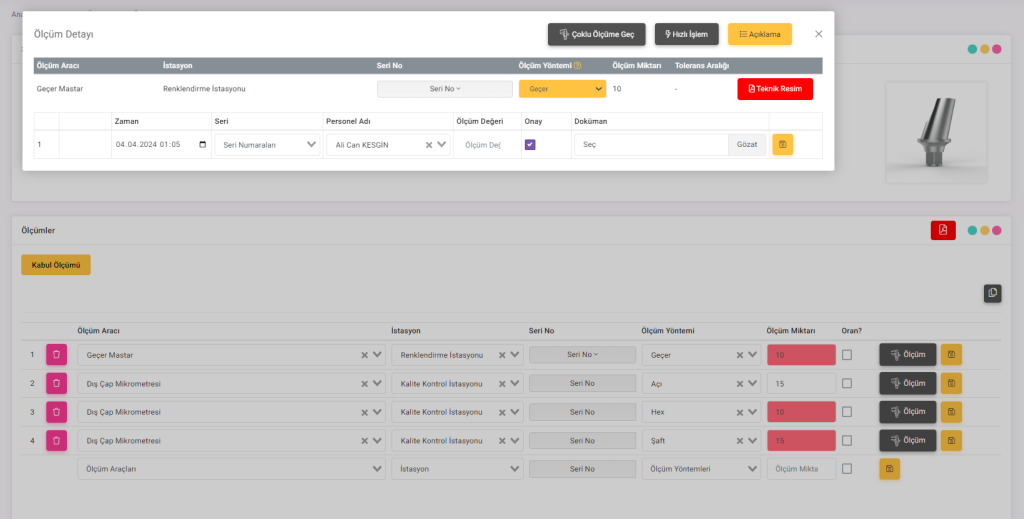This screenshot has width=1024, height=519.
Task: Open the orange Geçer method dropdown
Action: tap(562, 89)
